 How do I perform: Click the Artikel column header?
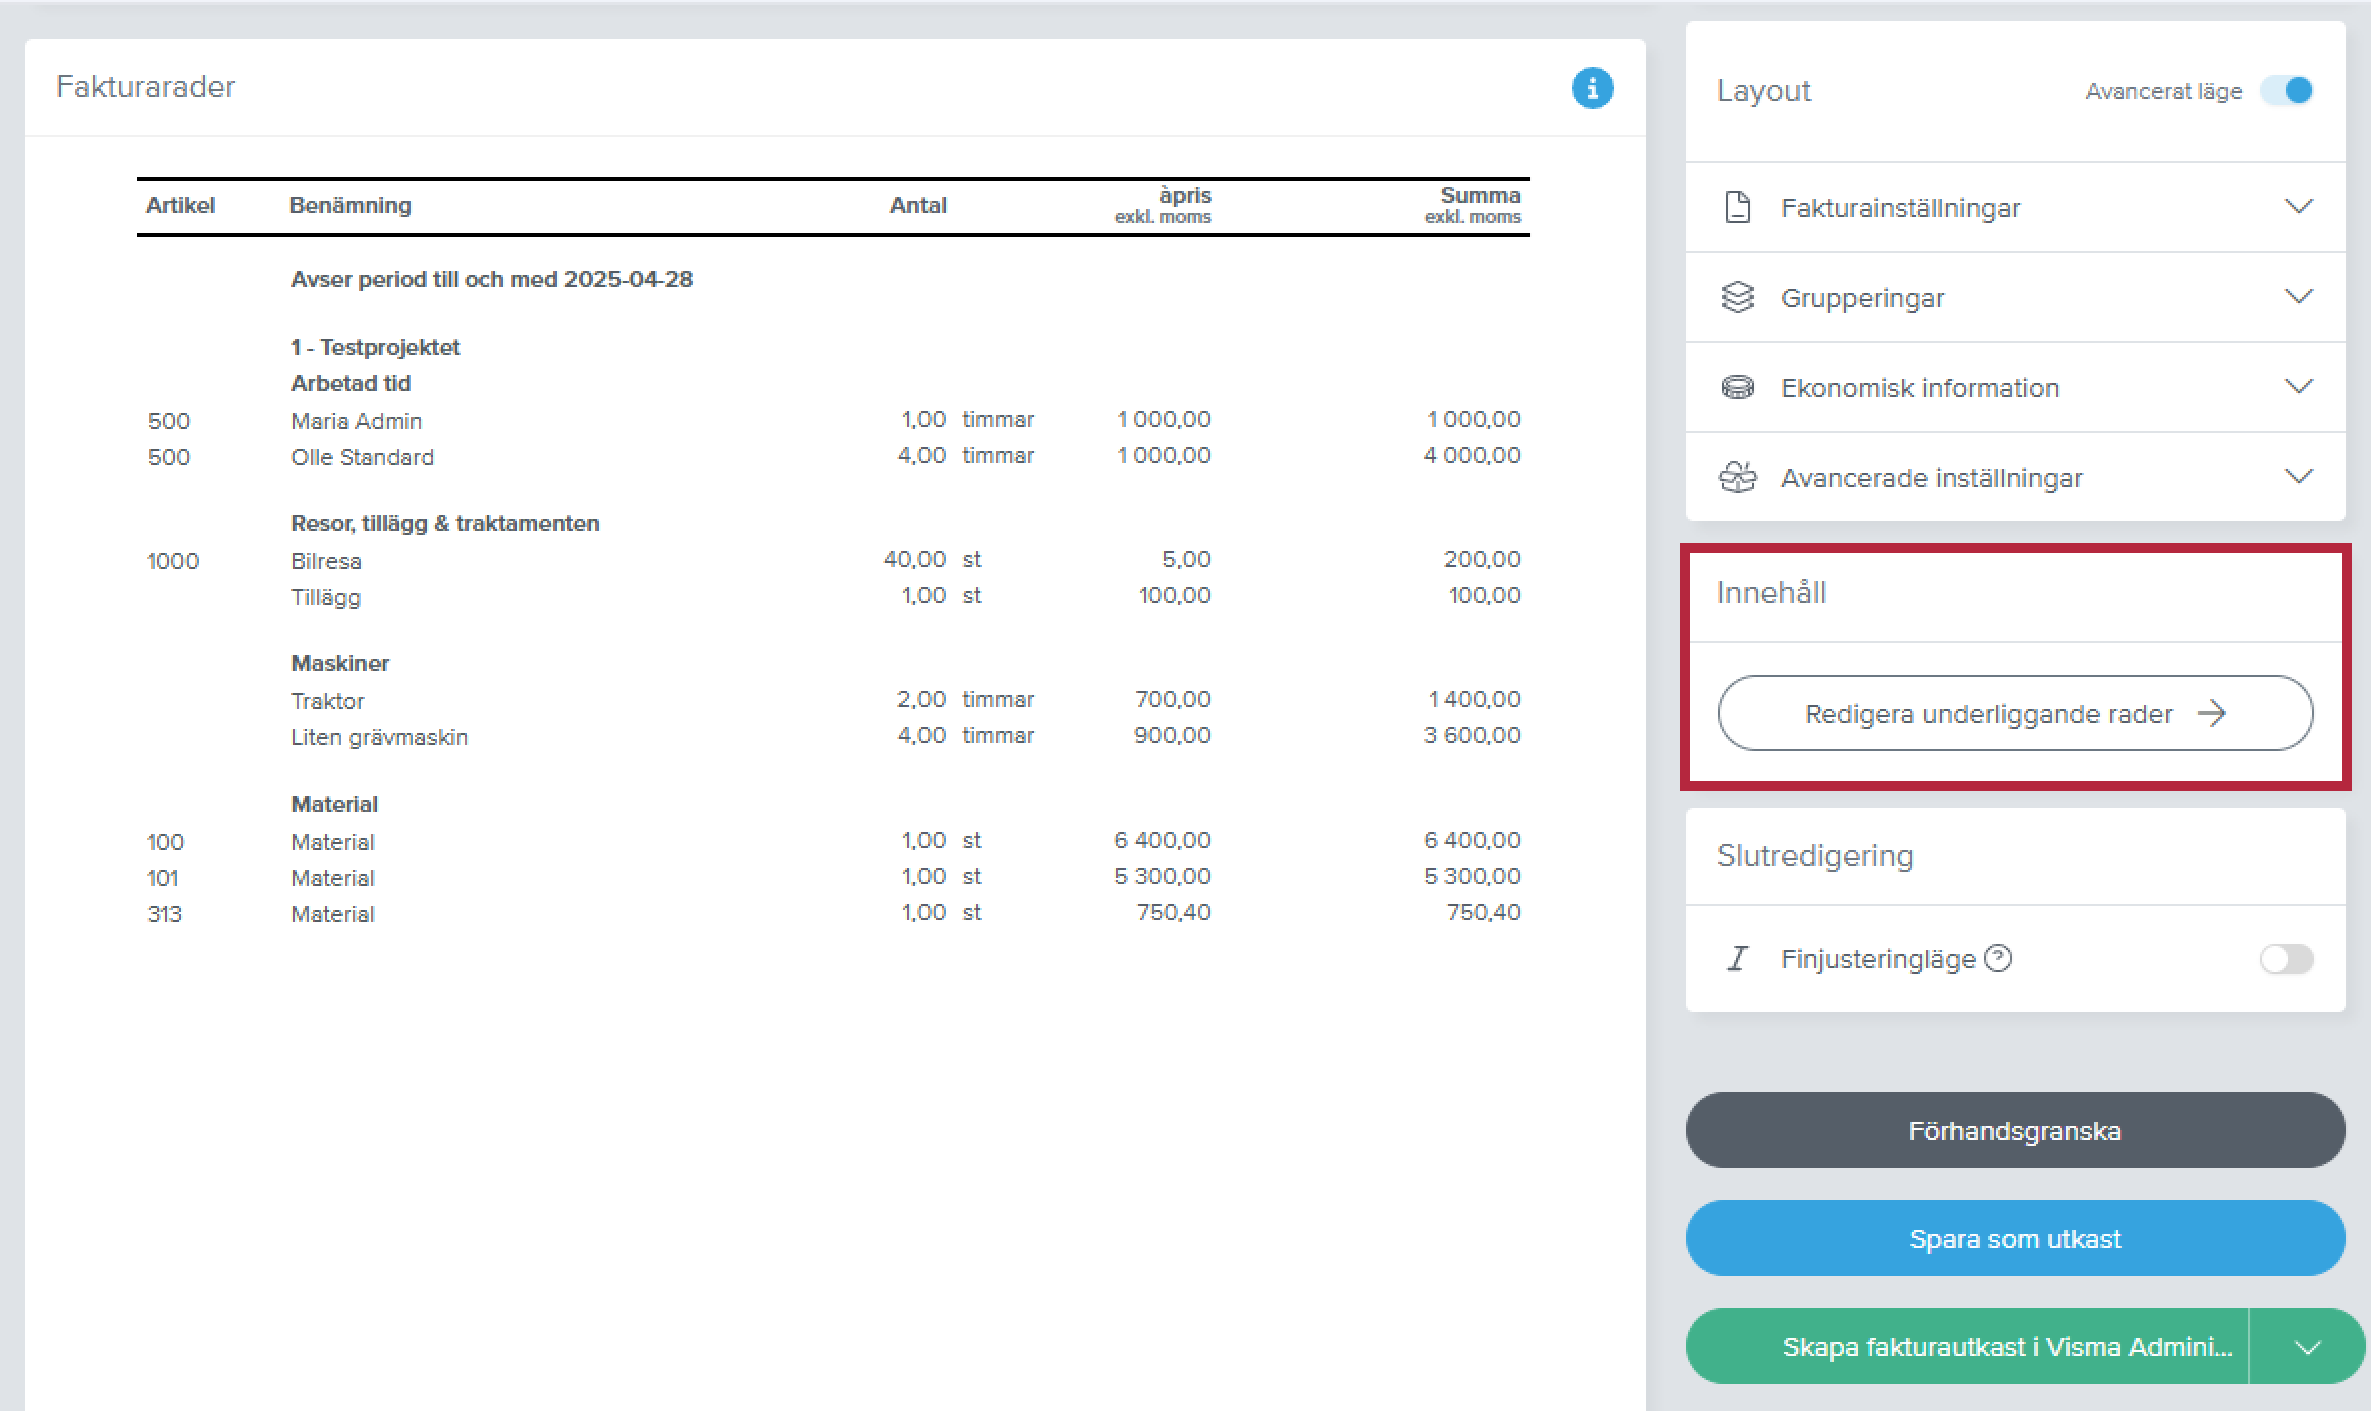coord(180,205)
